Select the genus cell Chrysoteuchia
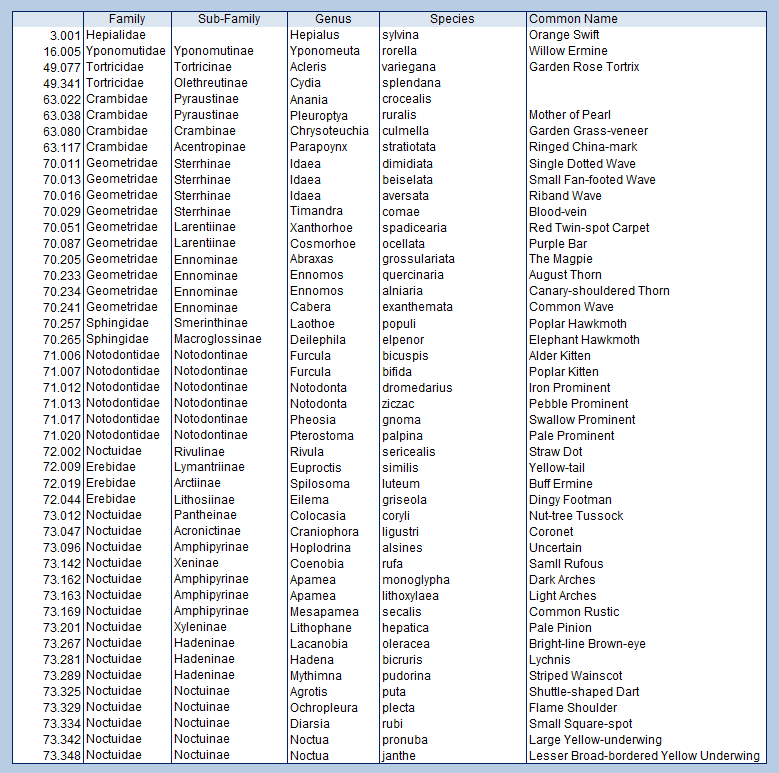This screenshot has height=773, width=779. point(329,131)
